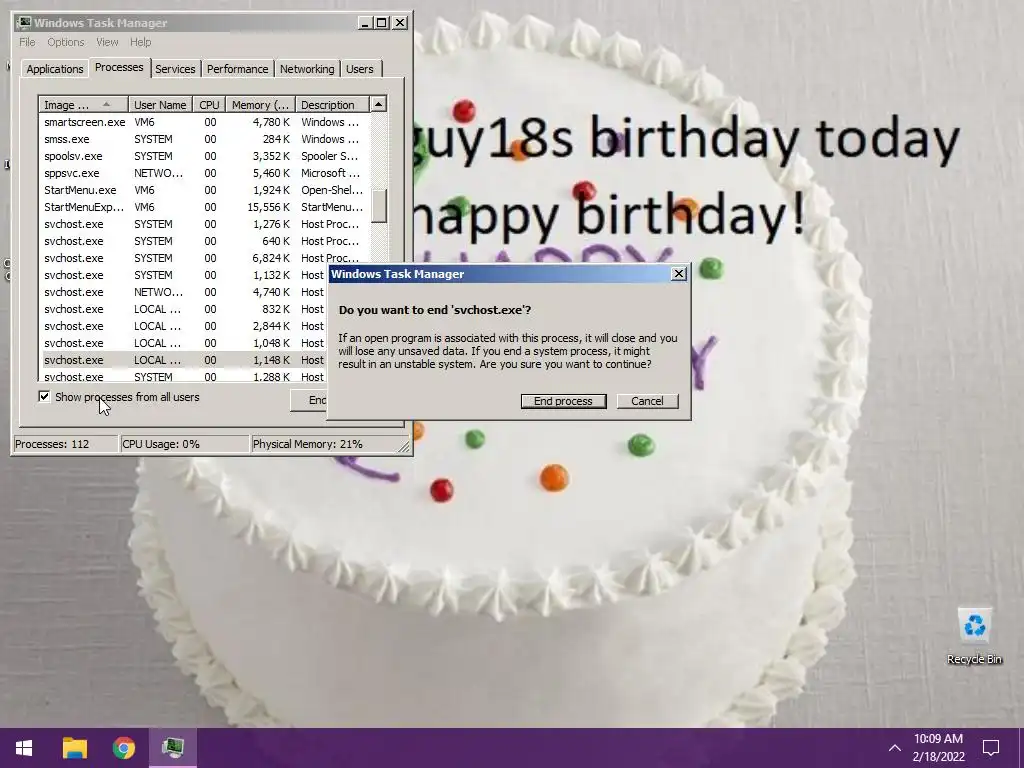Confirm with the End process button

coord(564,401)
